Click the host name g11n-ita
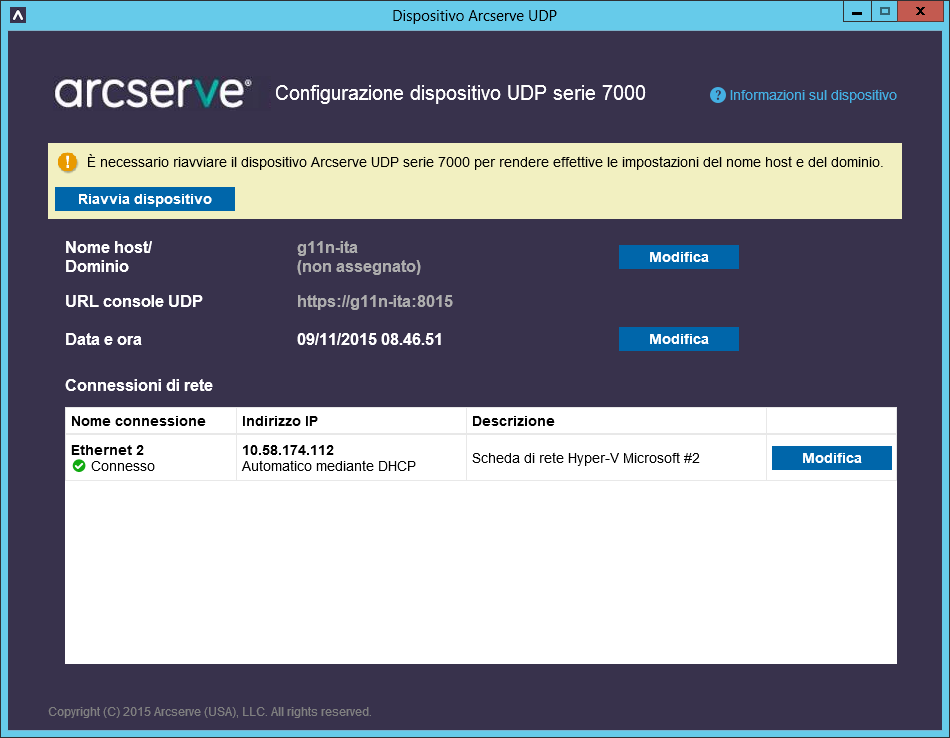This screenshot has width=950, height=738. coord(327,247)
